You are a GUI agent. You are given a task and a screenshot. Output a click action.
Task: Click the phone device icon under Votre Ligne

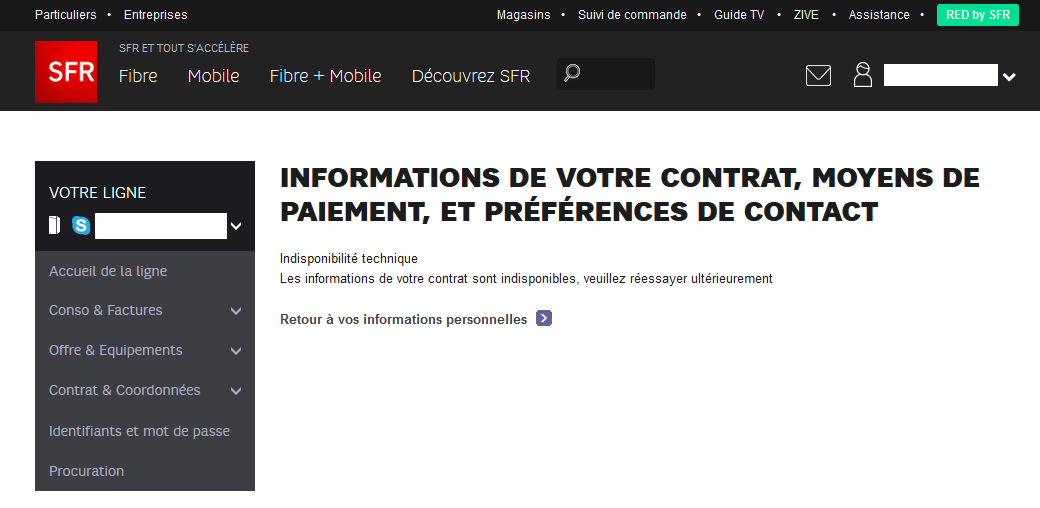point(54,226)
